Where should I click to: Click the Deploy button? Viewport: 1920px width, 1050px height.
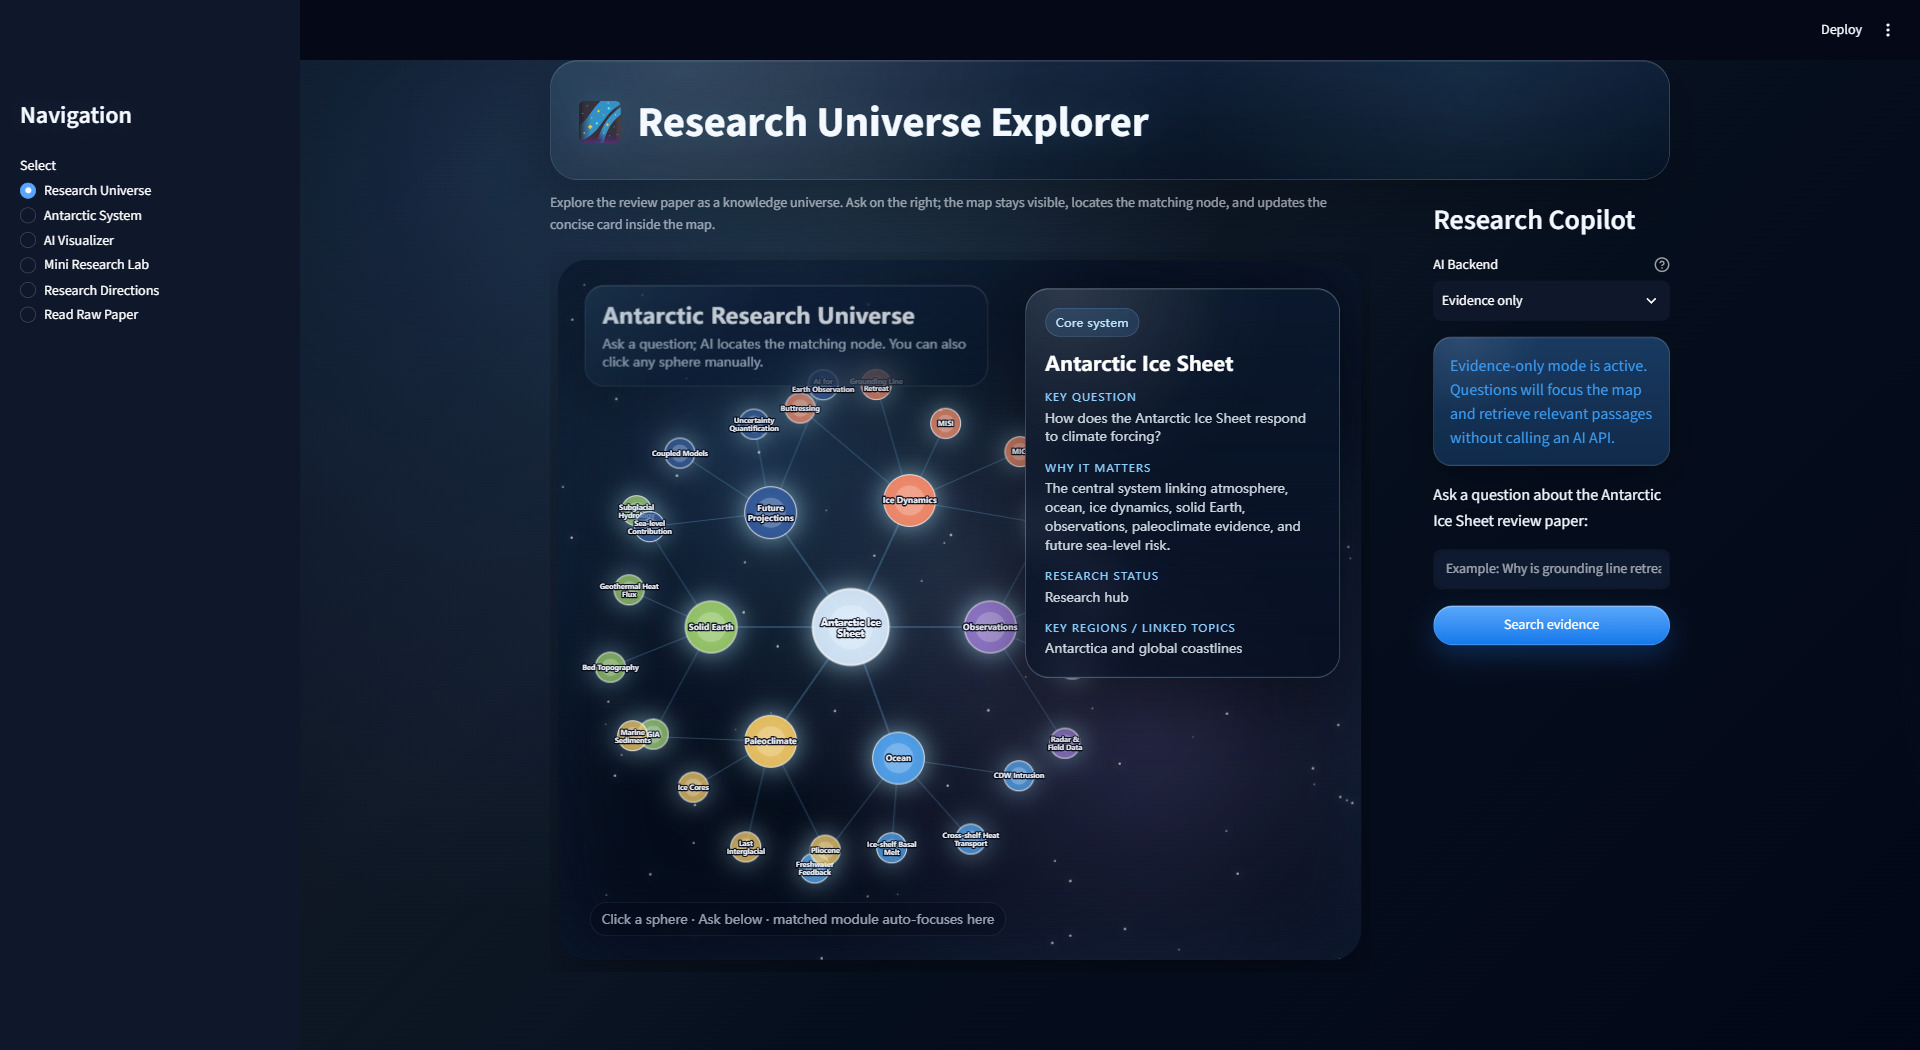[x=1840, y=30]
